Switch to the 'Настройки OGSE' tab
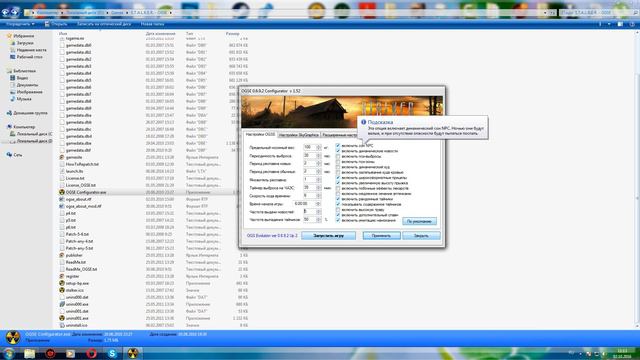The image size is (640, 360). coord(260,134)
